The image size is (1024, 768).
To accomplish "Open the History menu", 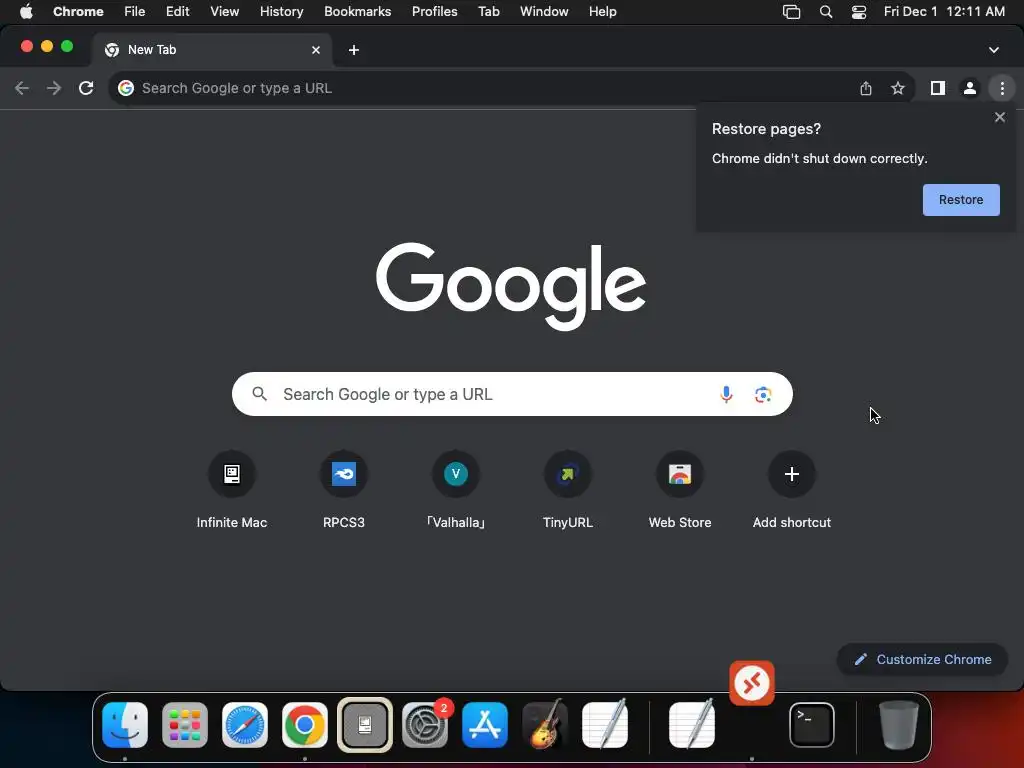I will click(x=281, y=12).
